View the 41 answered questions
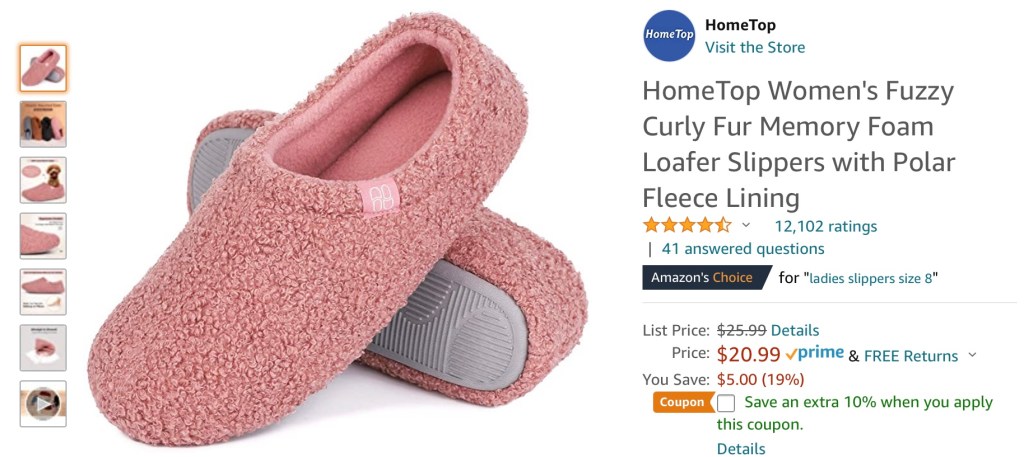 (743, 249)
